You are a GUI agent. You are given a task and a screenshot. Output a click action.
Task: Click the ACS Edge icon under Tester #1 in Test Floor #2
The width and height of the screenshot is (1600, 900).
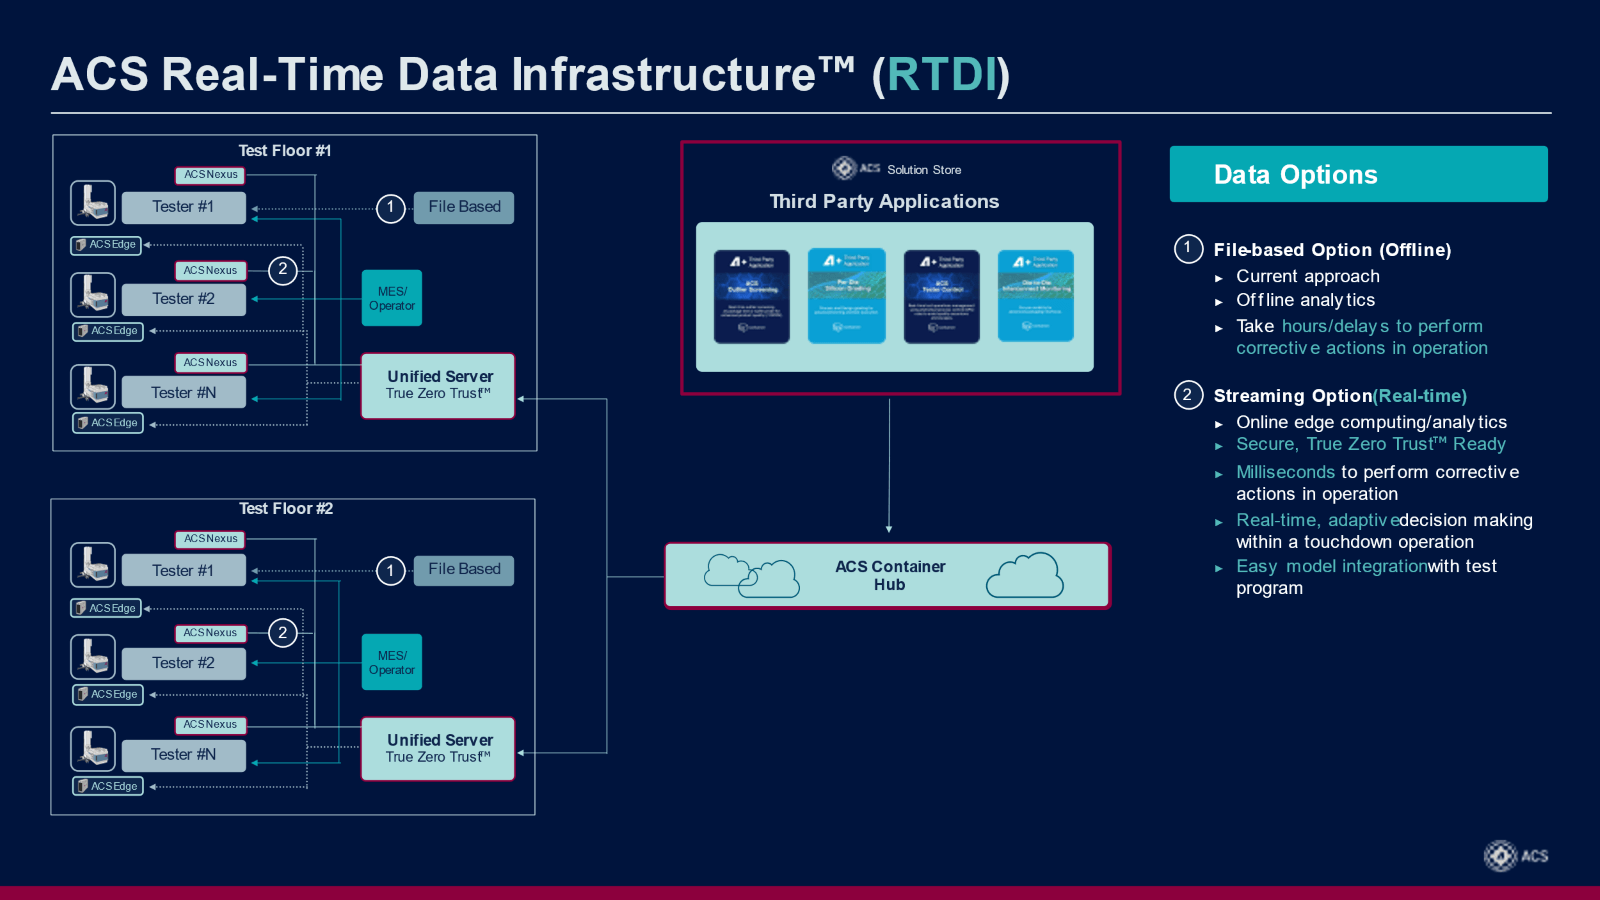(x=105, y=608)
